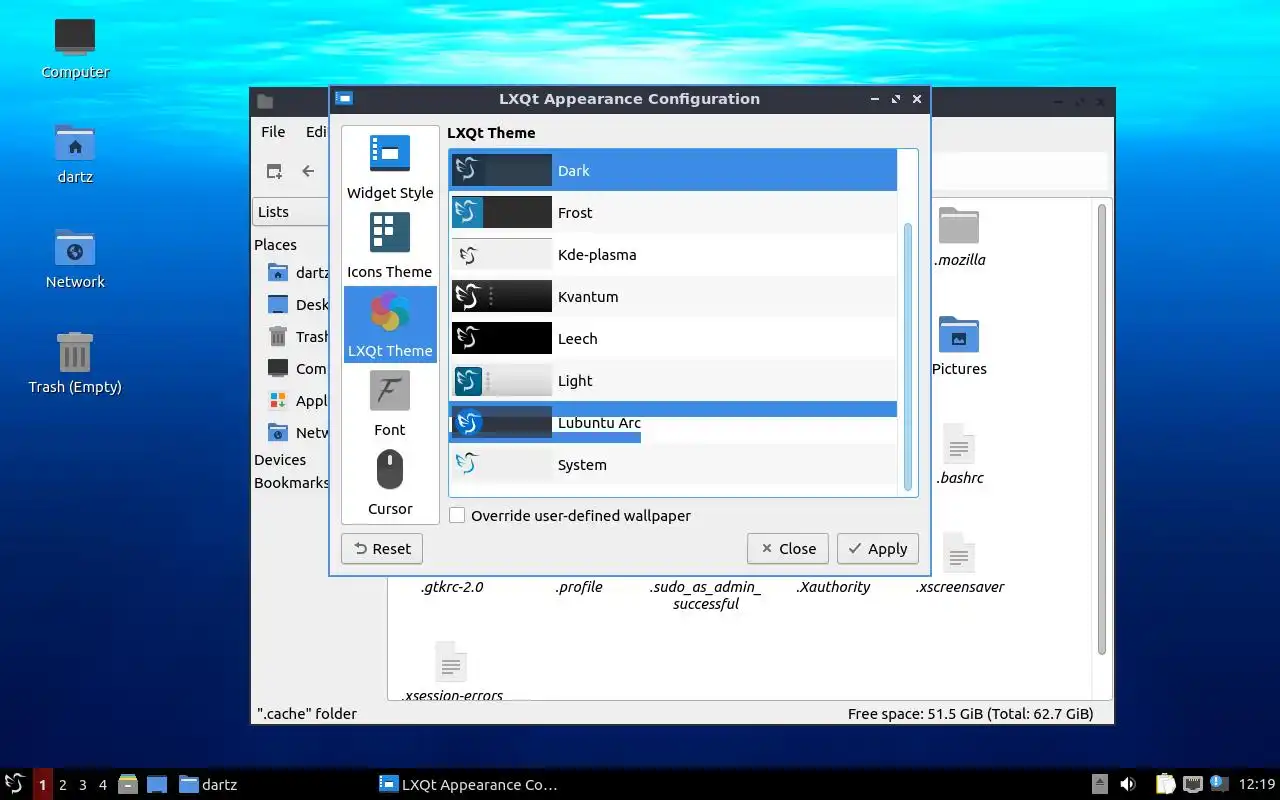Click the theme list vertical scrollbar
This screenshot has width=1280, height=800.
908,355
